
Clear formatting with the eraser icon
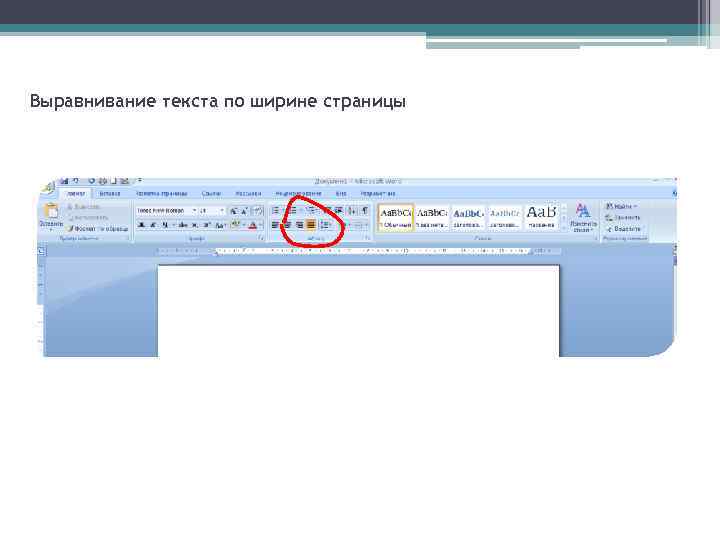[258, 211]
